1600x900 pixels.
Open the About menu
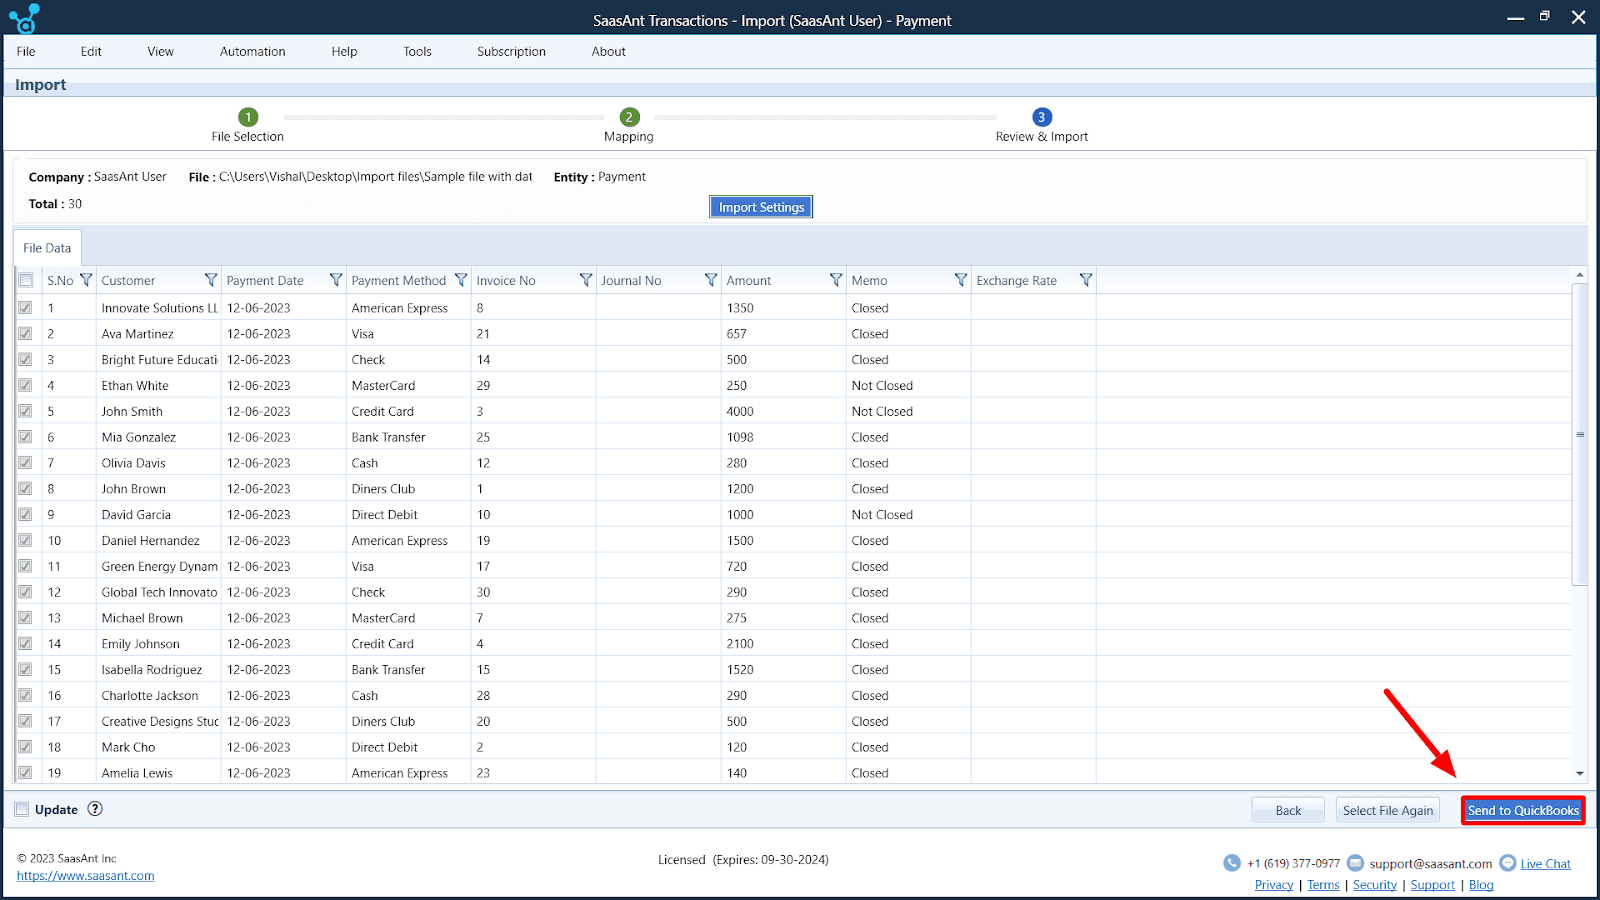(608, 51)
